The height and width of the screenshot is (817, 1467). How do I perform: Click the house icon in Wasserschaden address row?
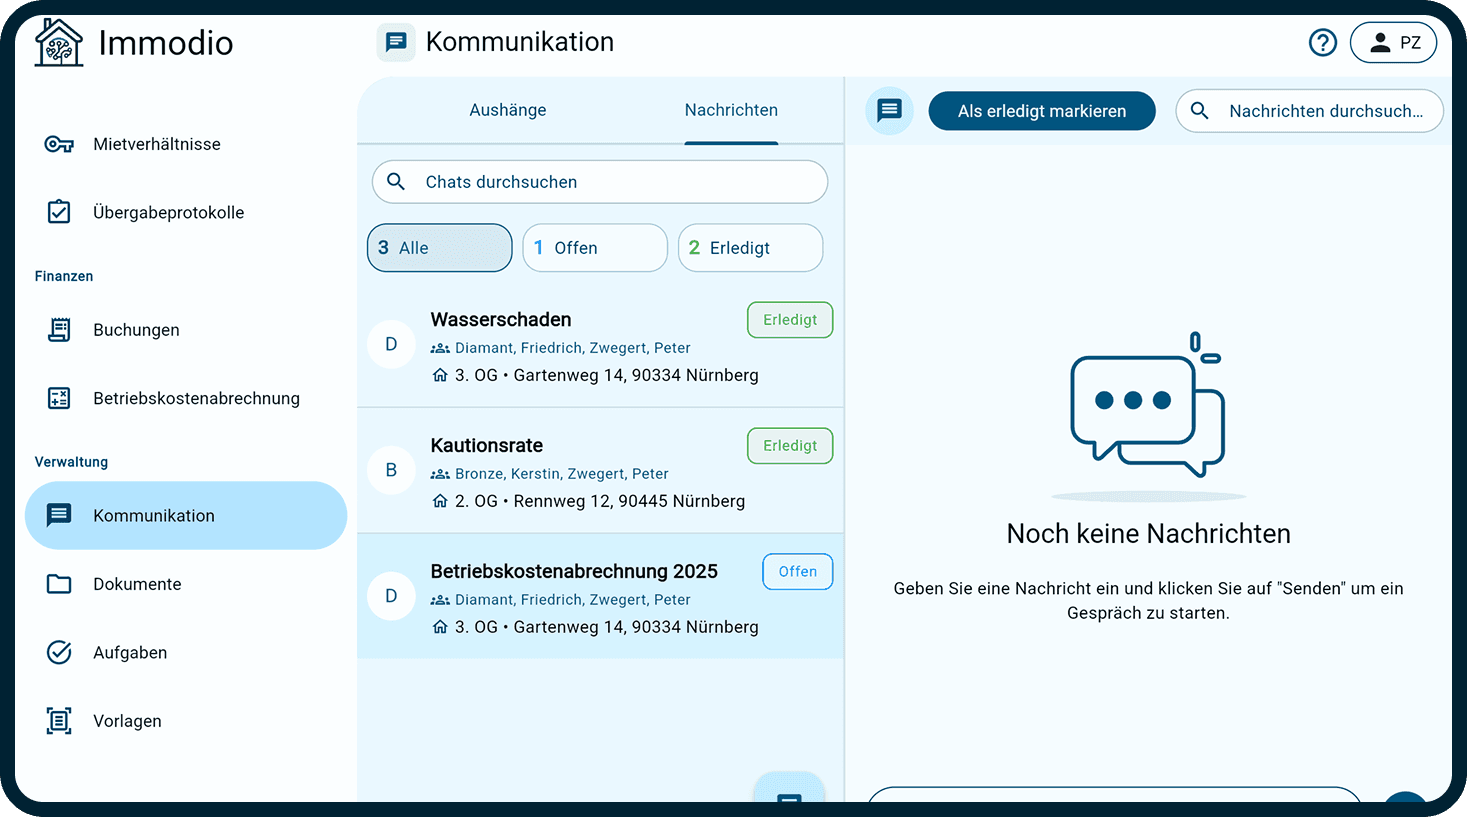[x=440, y=375]
